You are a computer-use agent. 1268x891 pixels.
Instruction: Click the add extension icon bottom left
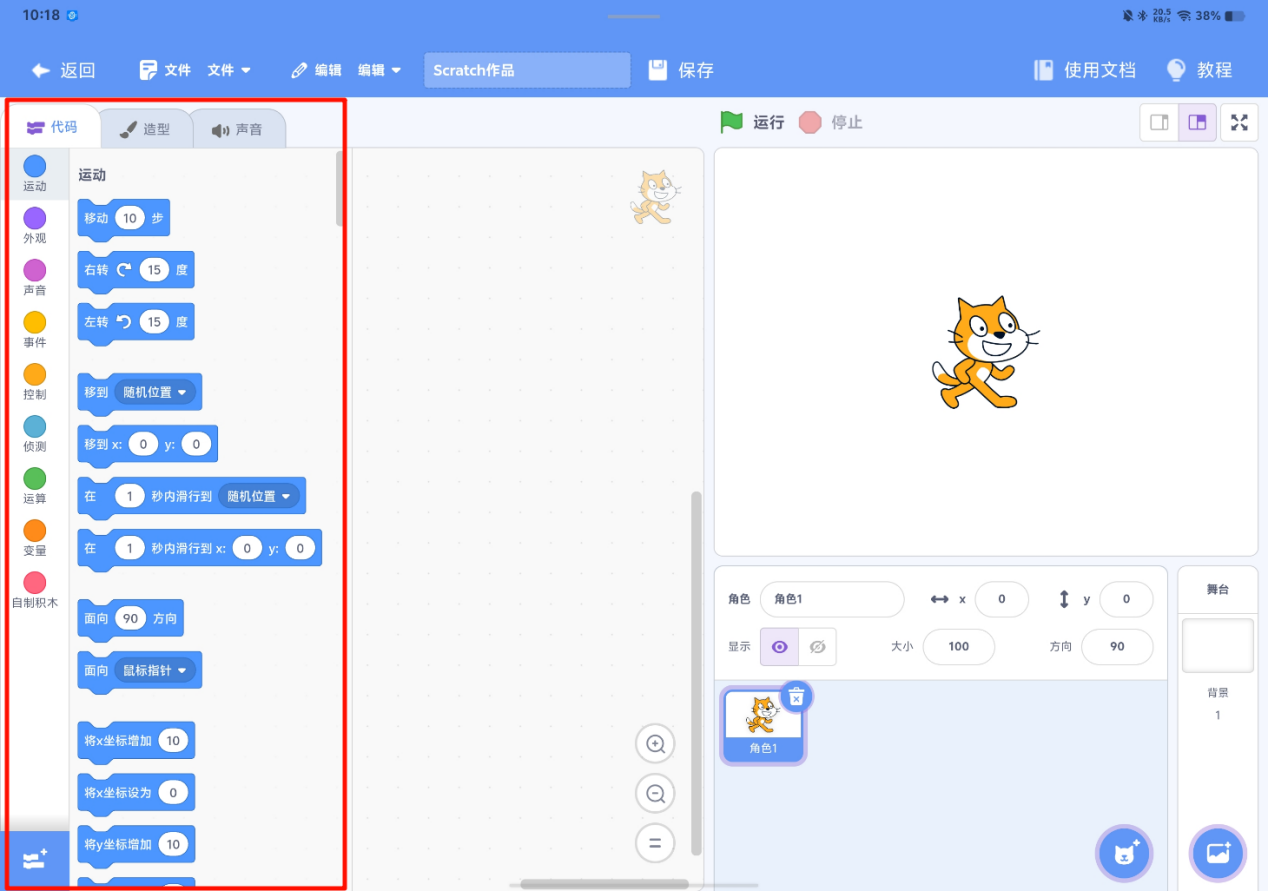point(32,860)
